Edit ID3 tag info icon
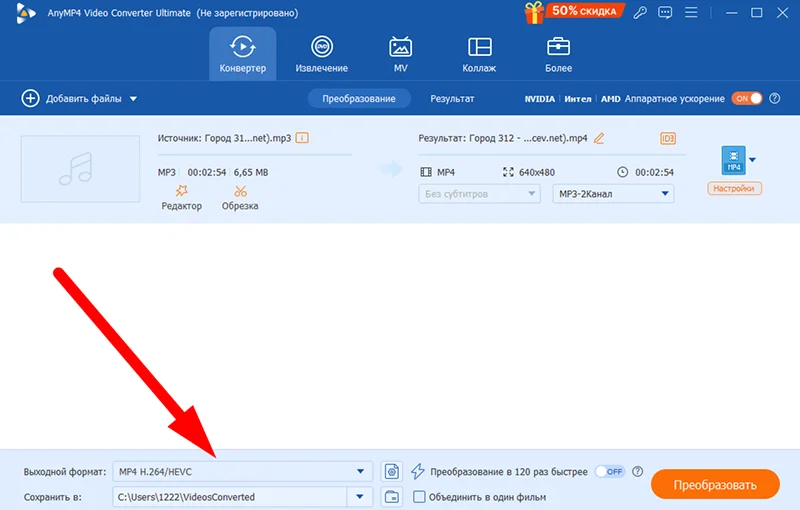 [x=667, y=138]
